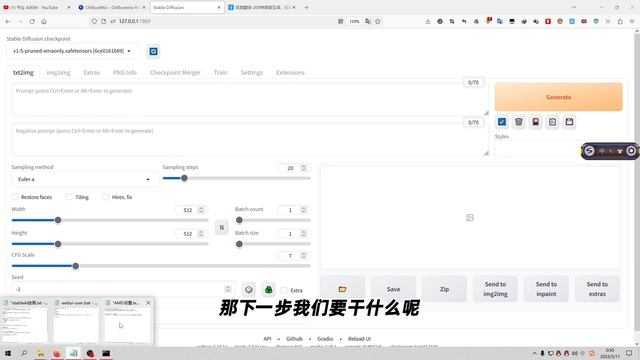
Task: Switch to the PNG Info tab
Action: (x=124, y=73)
